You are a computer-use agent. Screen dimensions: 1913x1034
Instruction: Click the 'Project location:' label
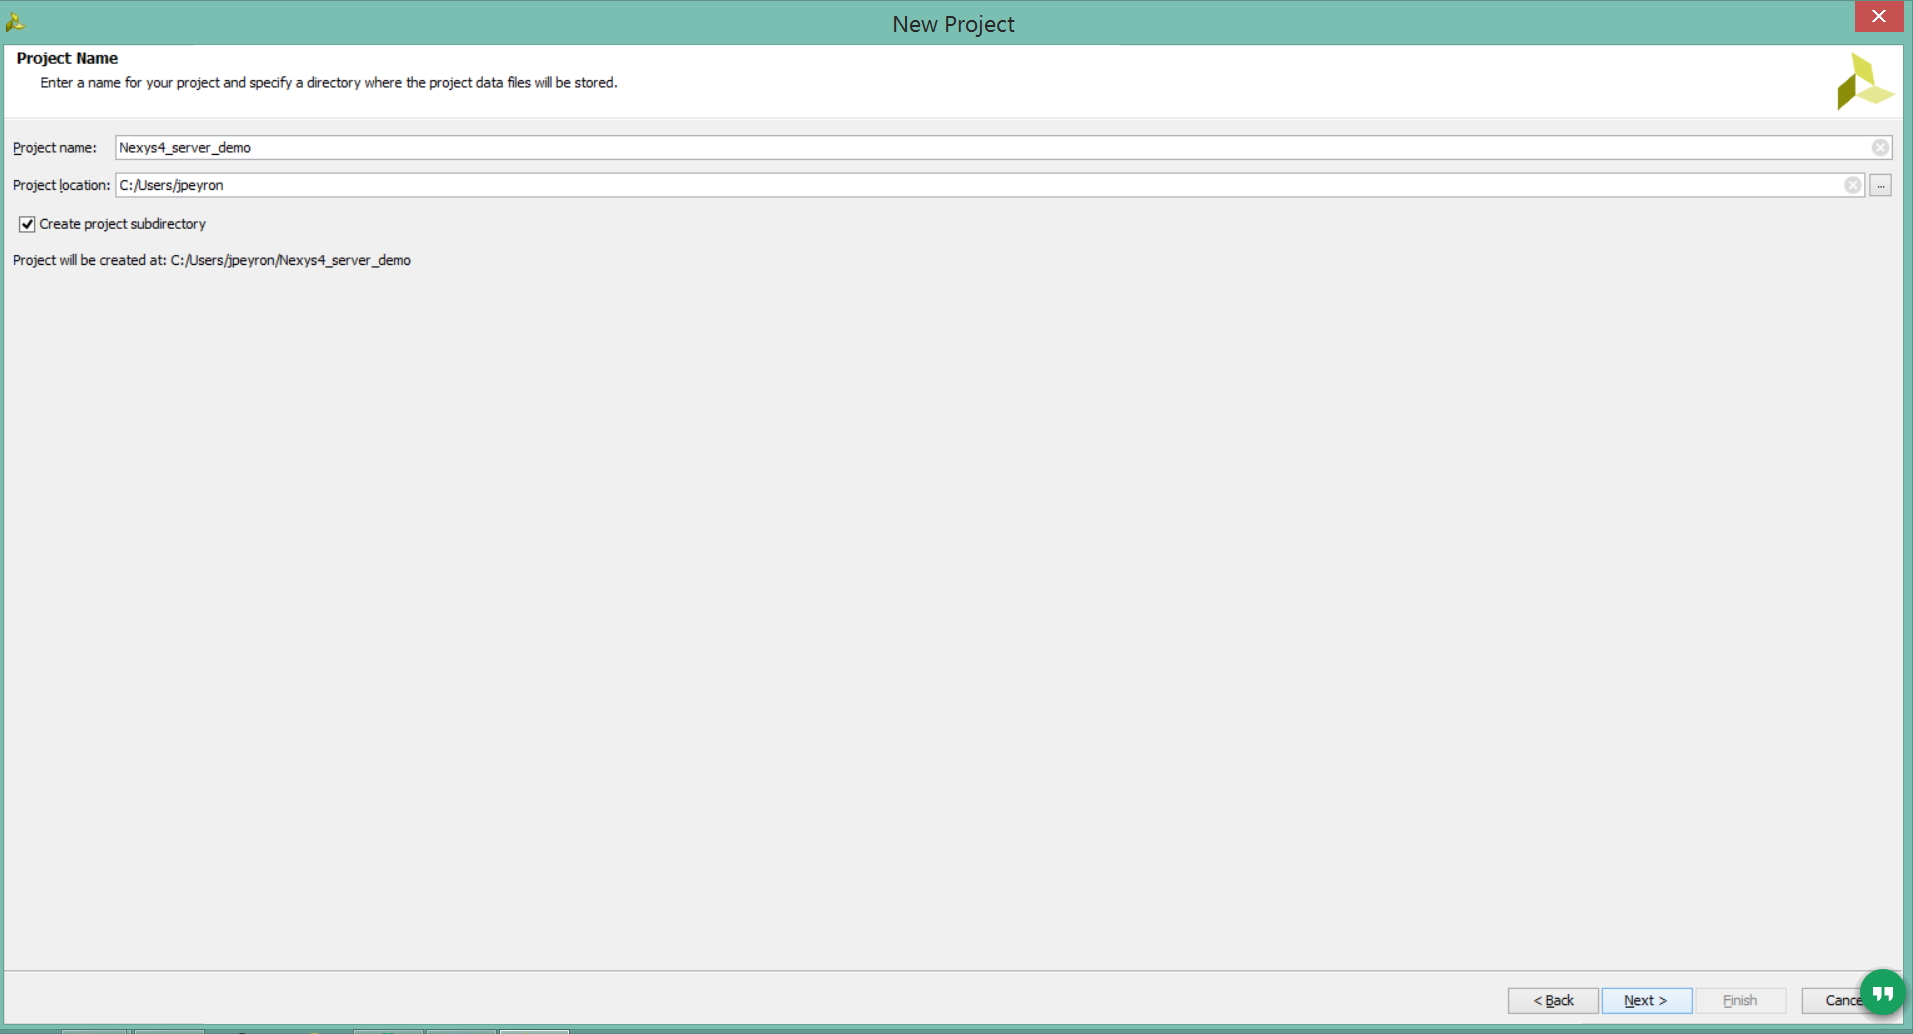click(61, 185)
